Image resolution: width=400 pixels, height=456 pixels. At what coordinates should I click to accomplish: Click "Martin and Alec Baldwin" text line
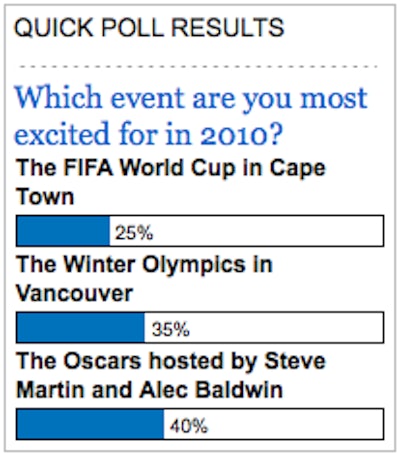pos(149,390)
